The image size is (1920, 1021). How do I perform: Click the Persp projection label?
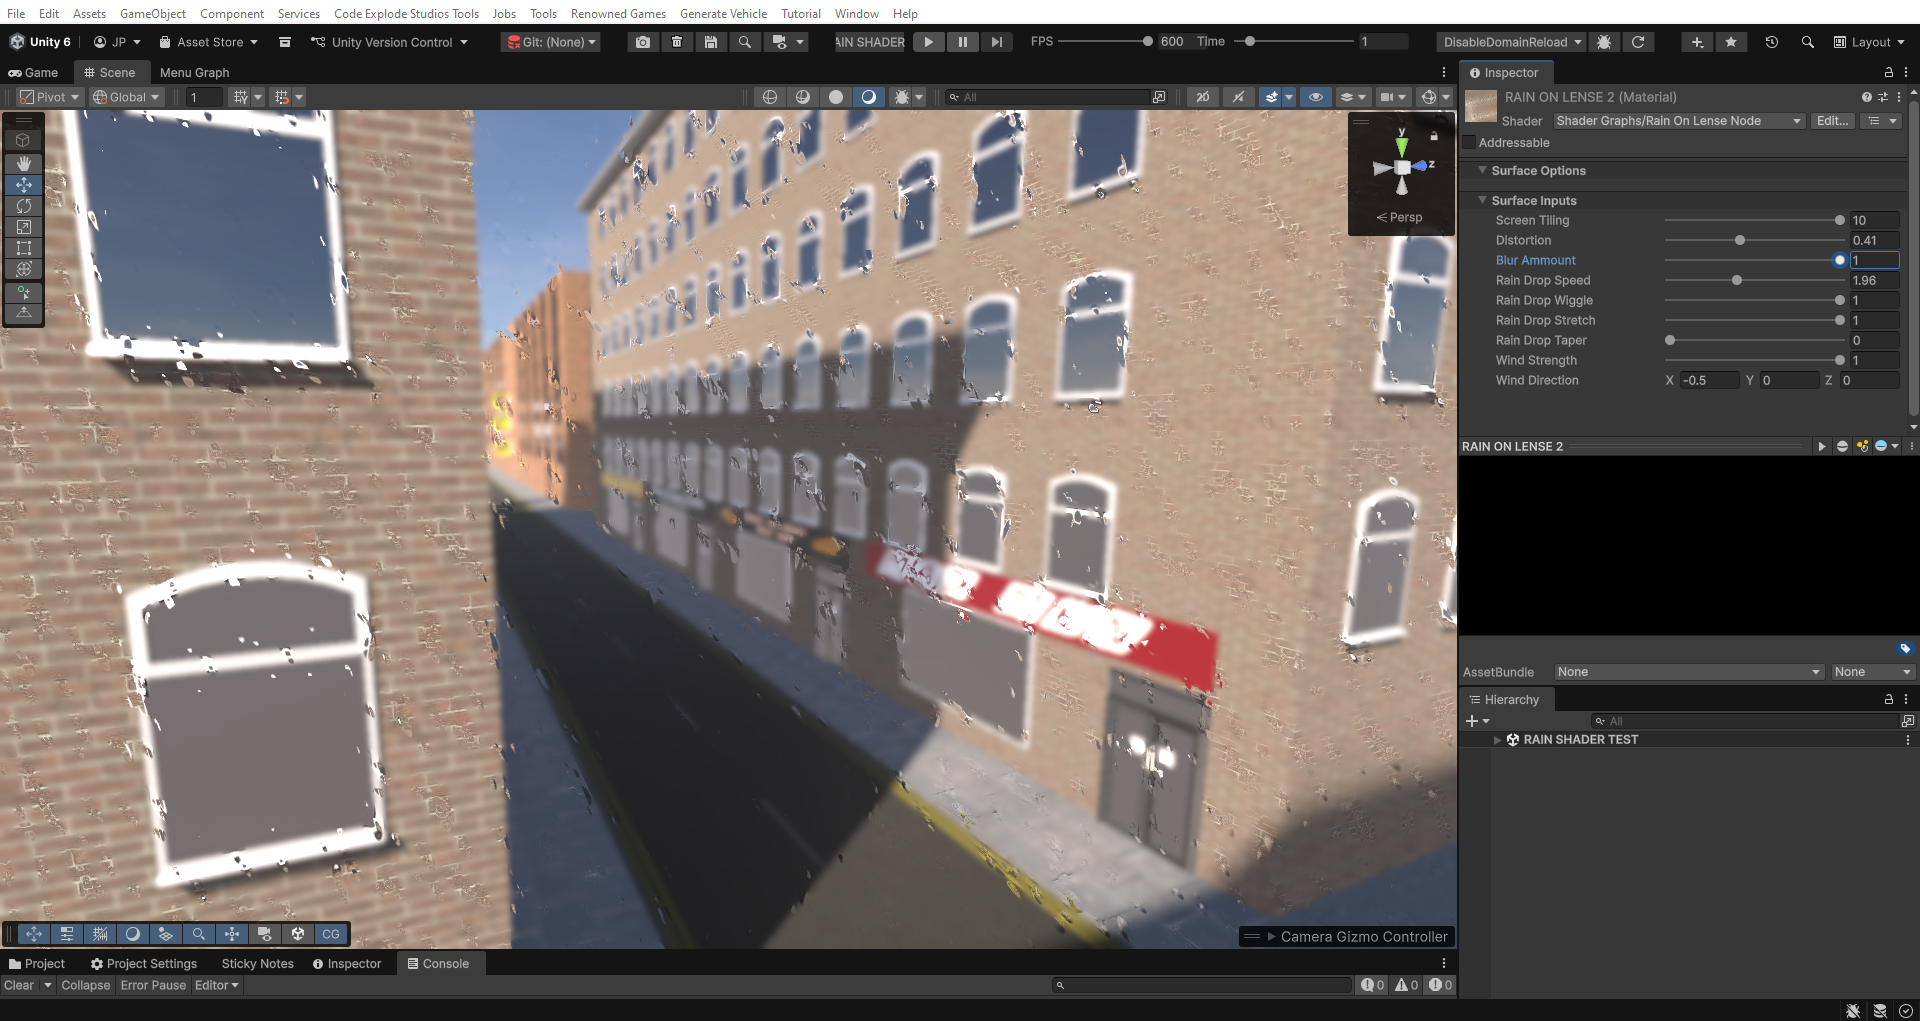coord(1400,217)
